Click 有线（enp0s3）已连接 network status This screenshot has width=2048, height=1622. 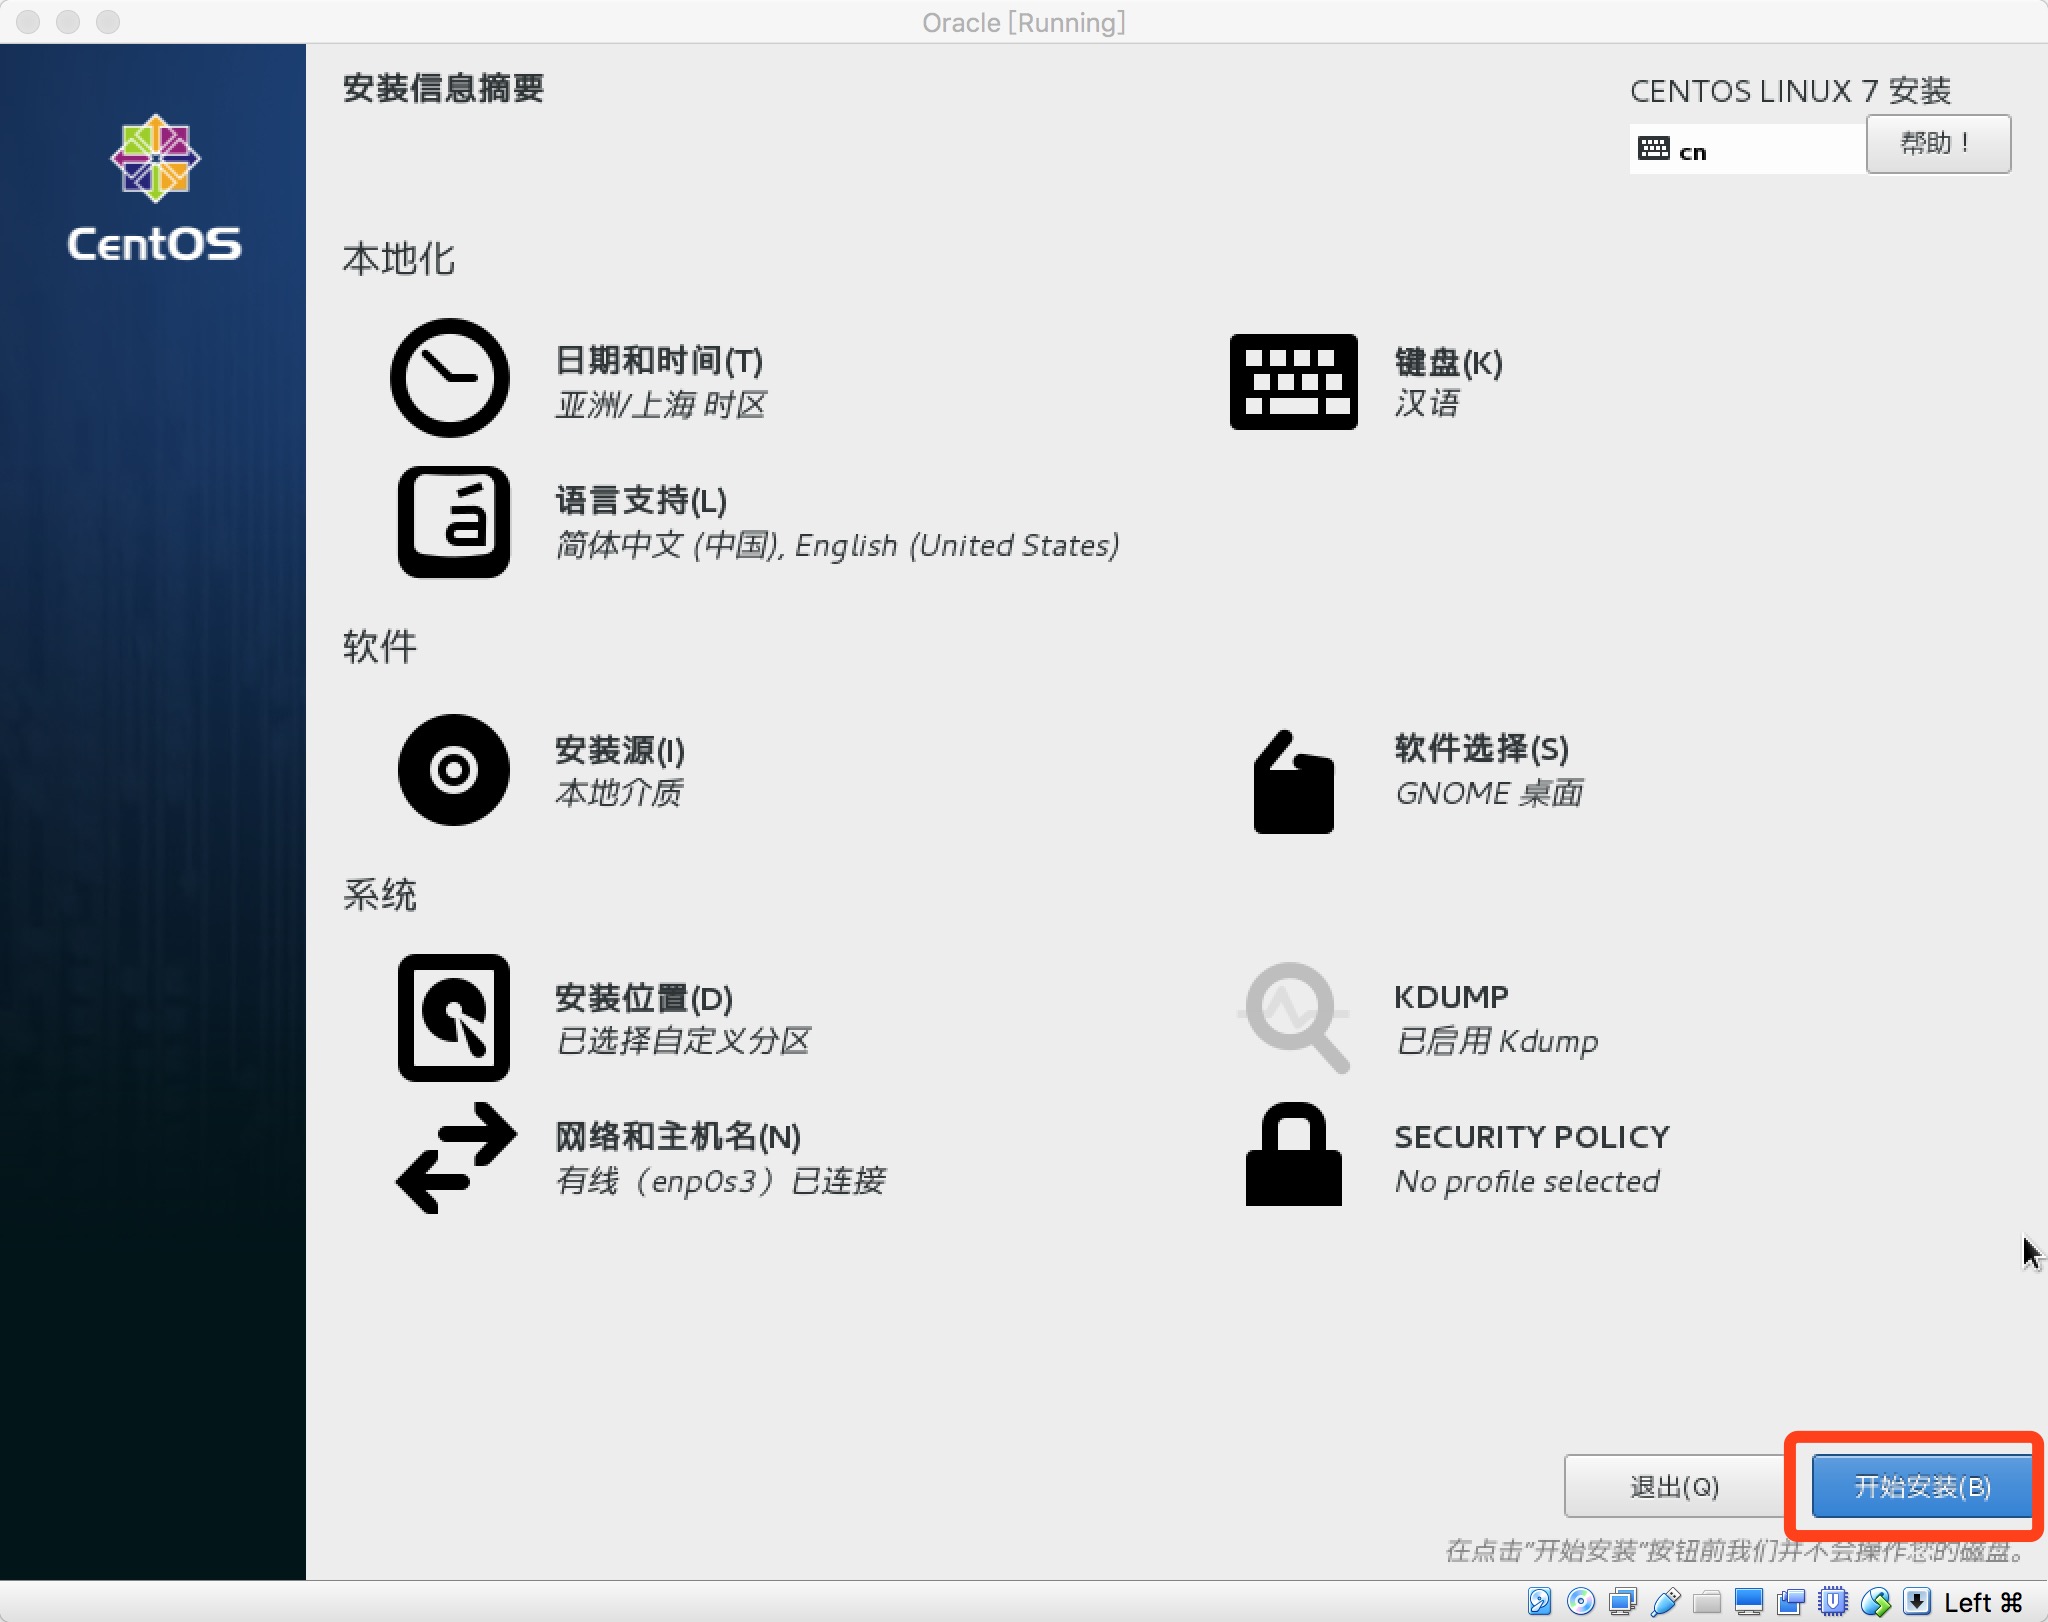coord(721,1180)
